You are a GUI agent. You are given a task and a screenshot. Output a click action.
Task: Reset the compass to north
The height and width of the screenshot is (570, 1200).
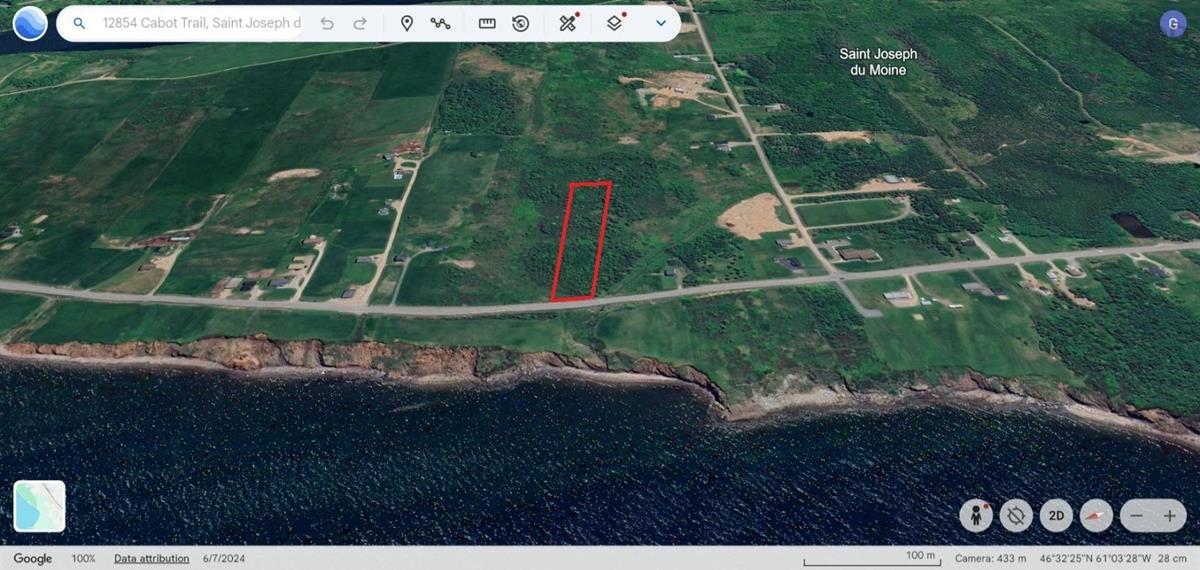click(x=1097, y=516)
